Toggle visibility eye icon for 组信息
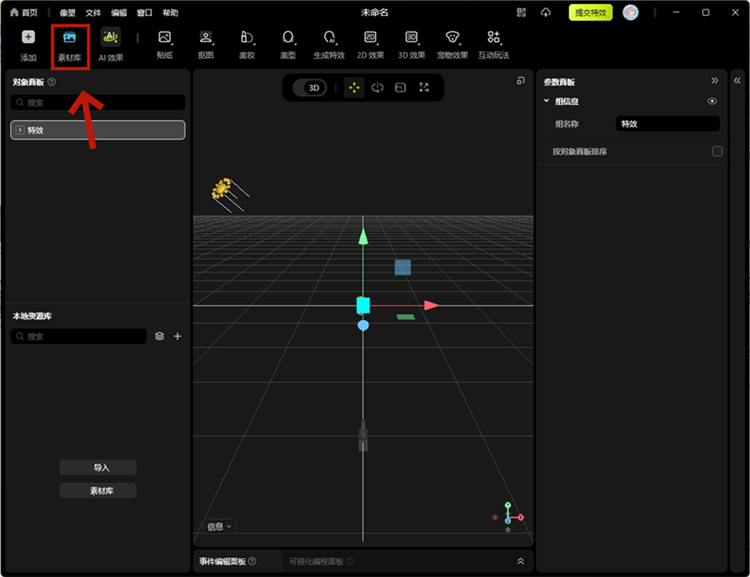 point(712,102)
